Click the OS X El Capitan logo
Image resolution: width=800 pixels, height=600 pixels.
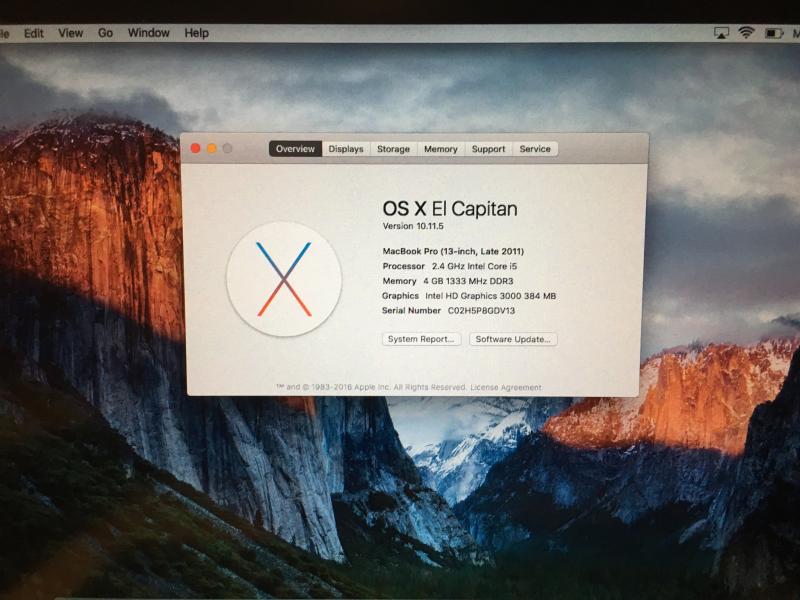[x=284, y=279]
